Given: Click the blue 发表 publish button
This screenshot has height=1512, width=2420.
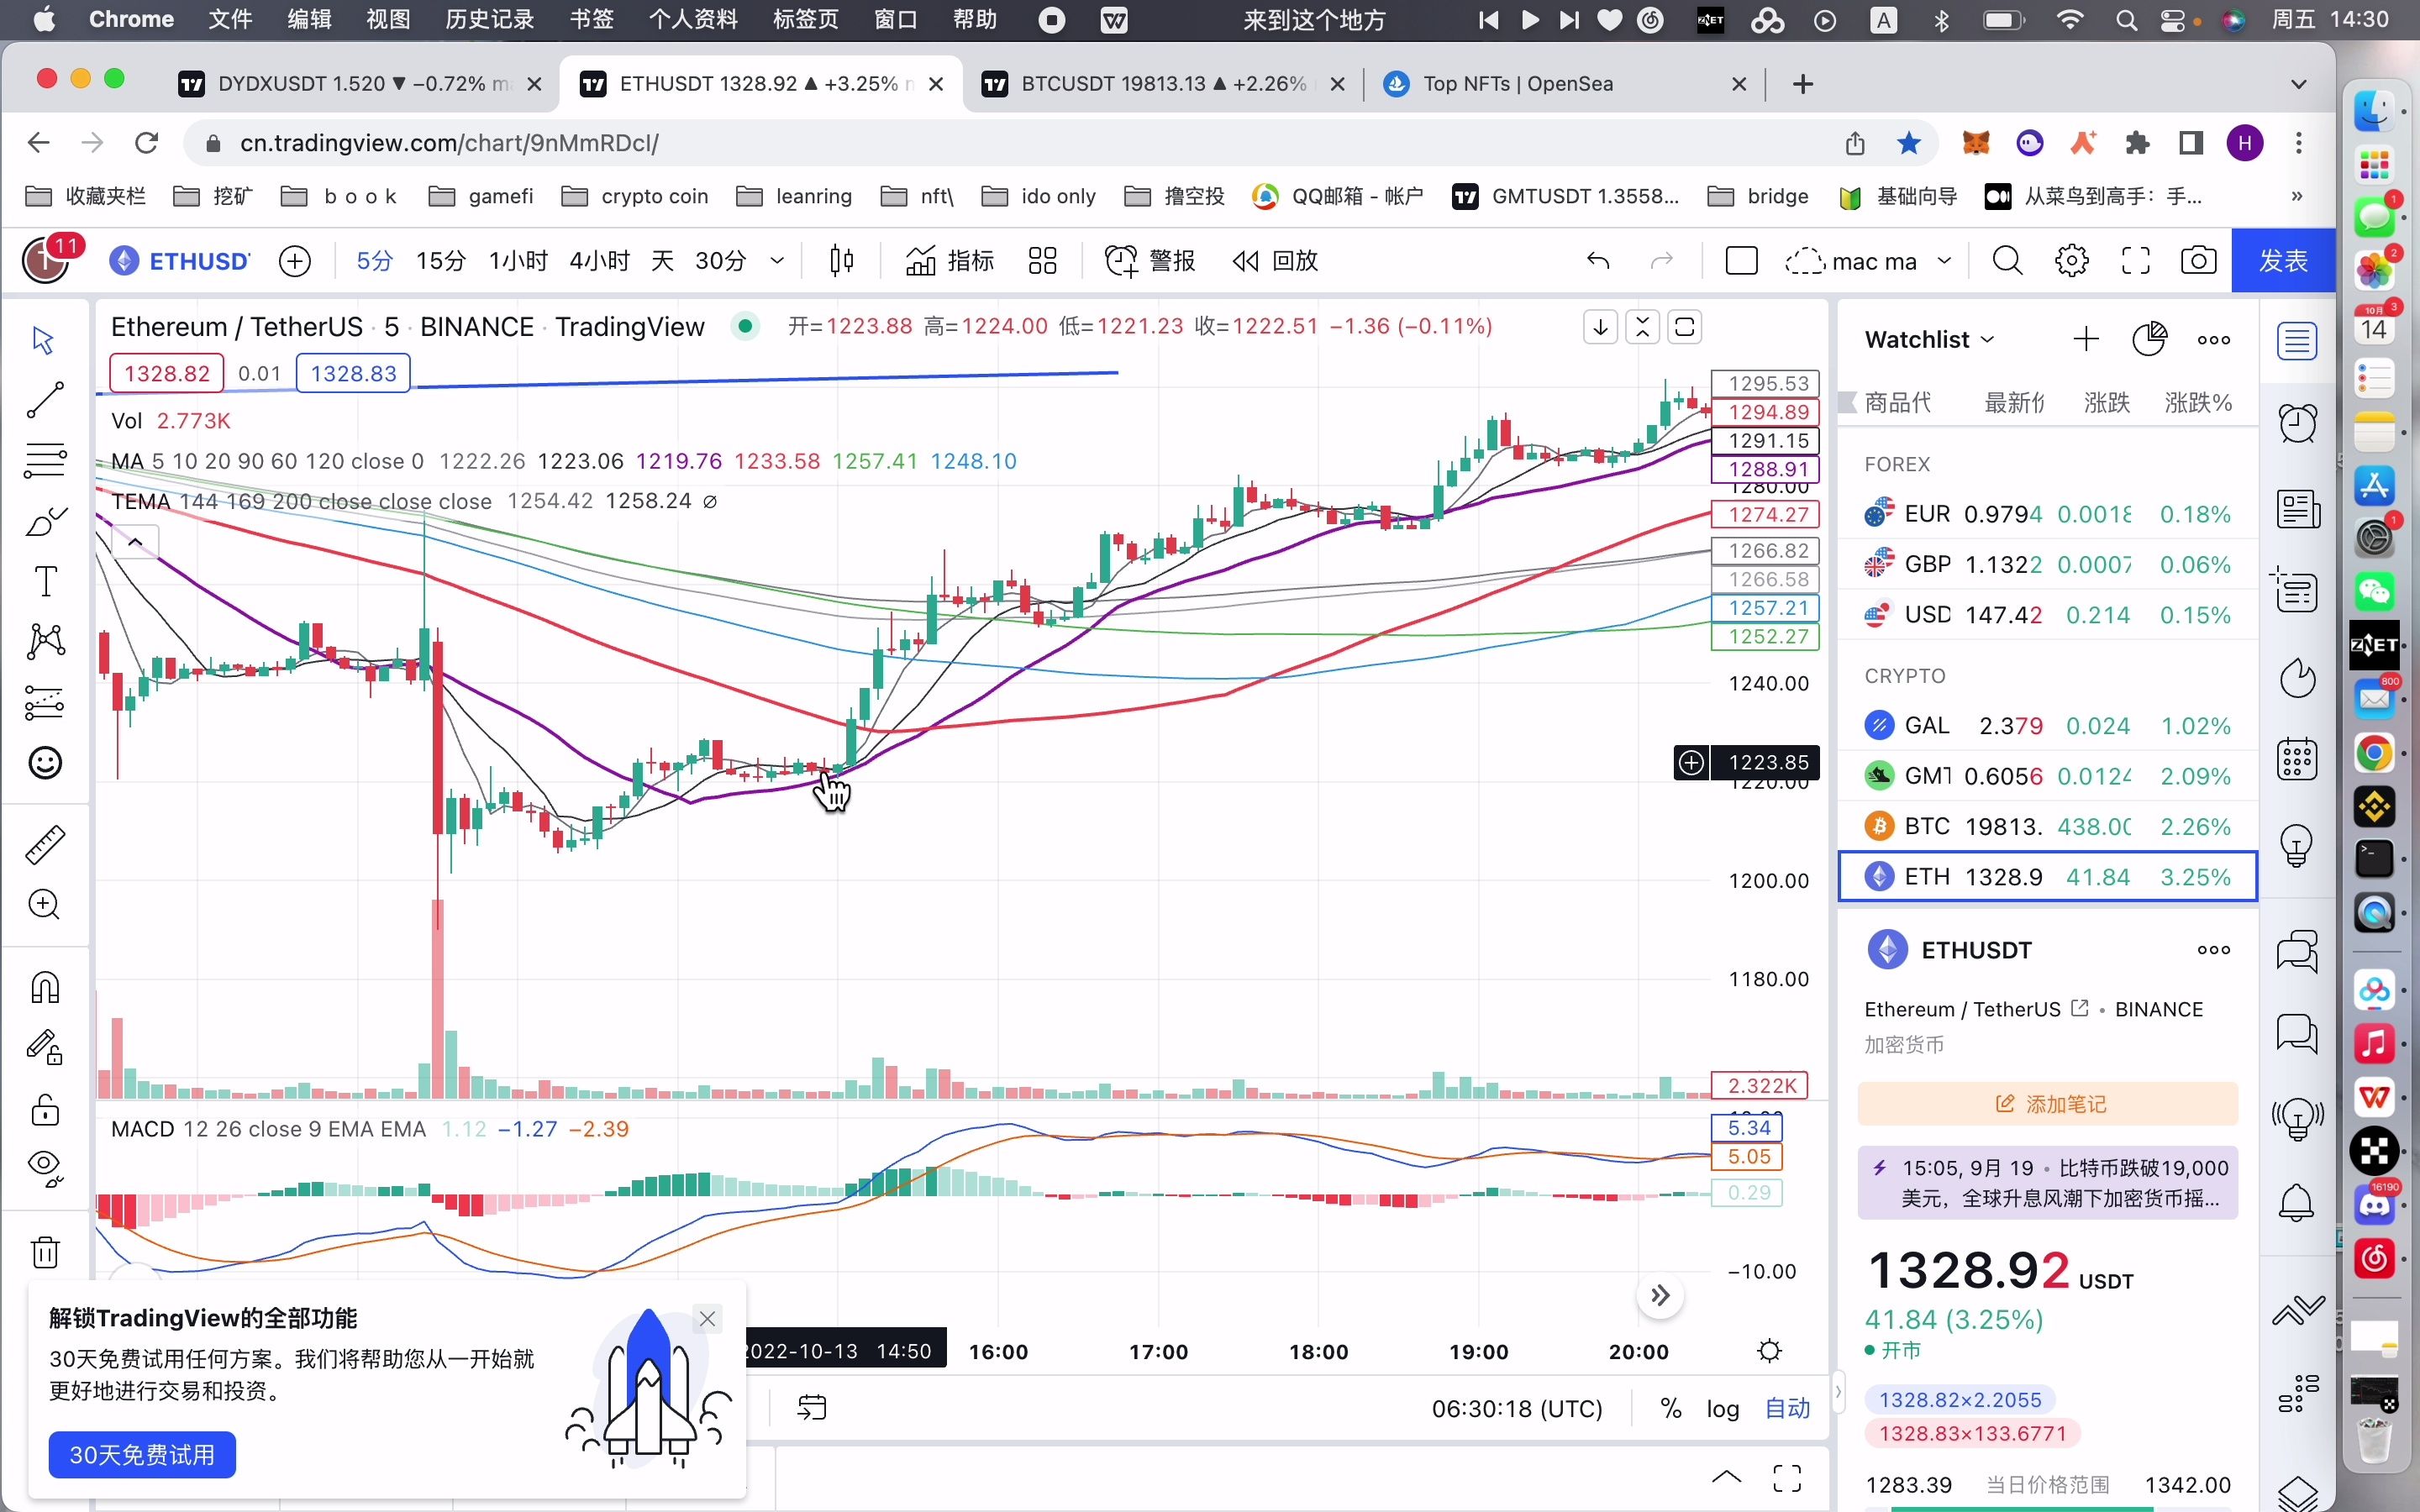Looking at the screenshot, I should pos(2283,261).
